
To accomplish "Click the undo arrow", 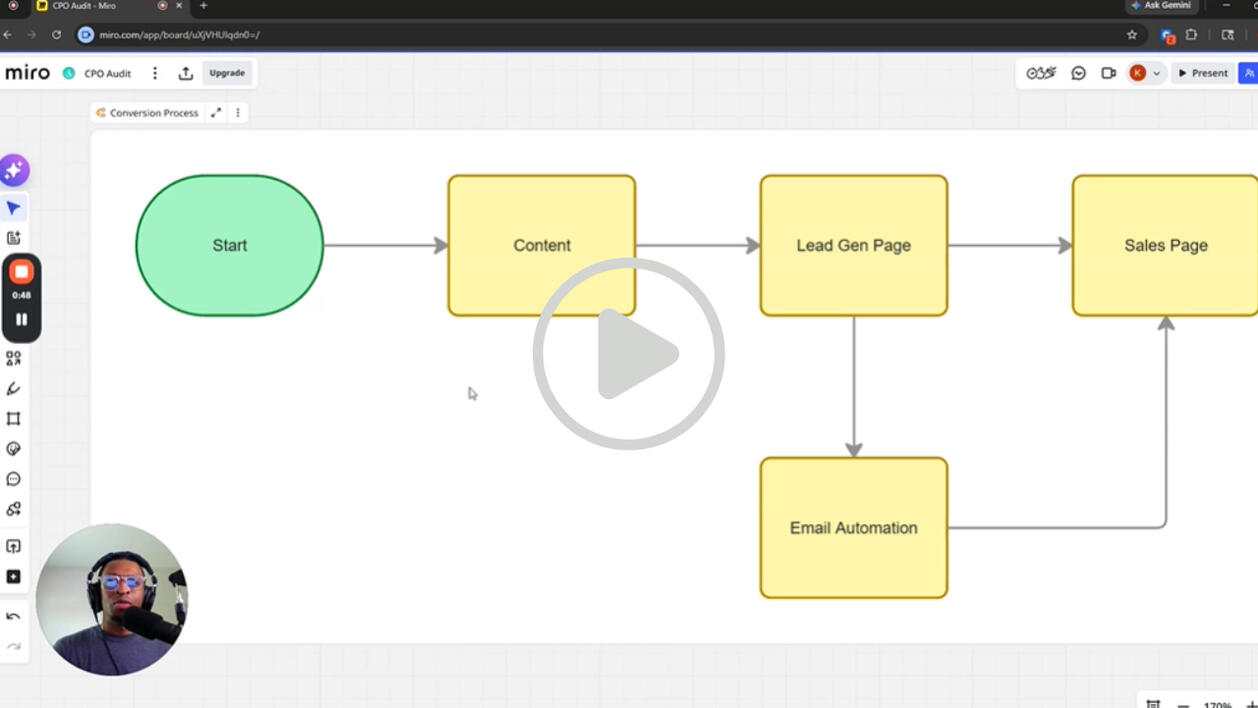I will [x=14, y=617].
